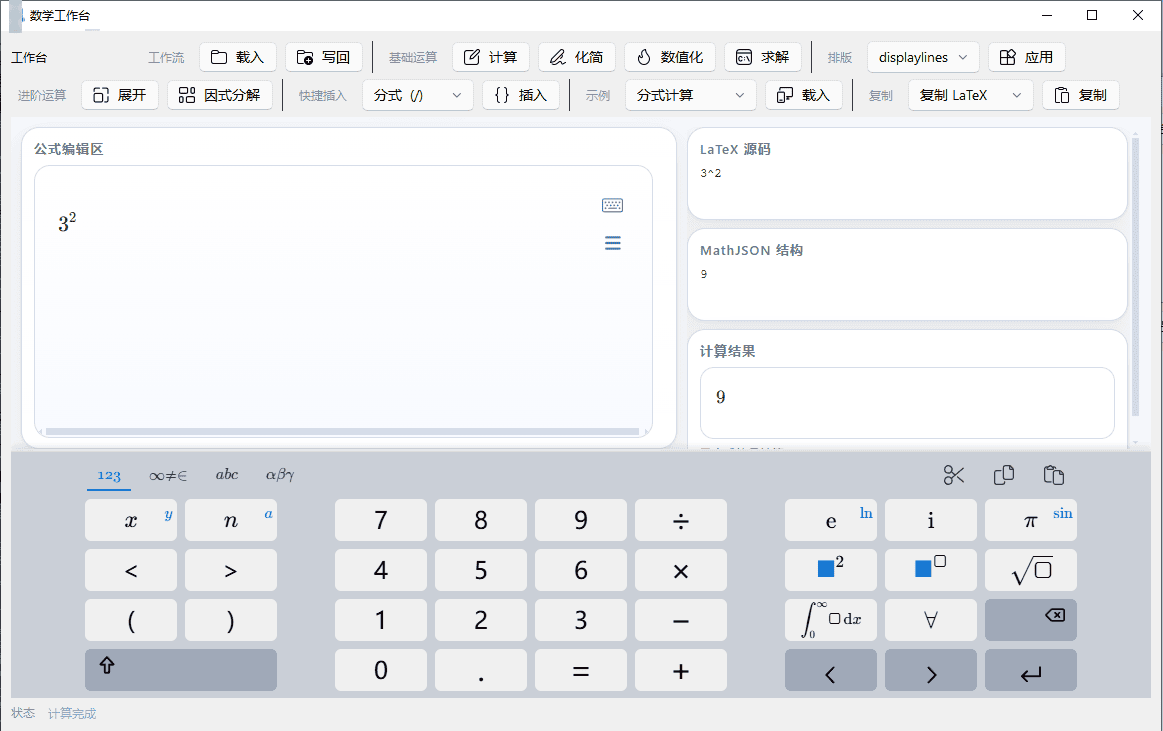Screen dimensions: 1163x731
Task: Click the paste icon on keyboard toolbar
Action: tap(1053, 475)
